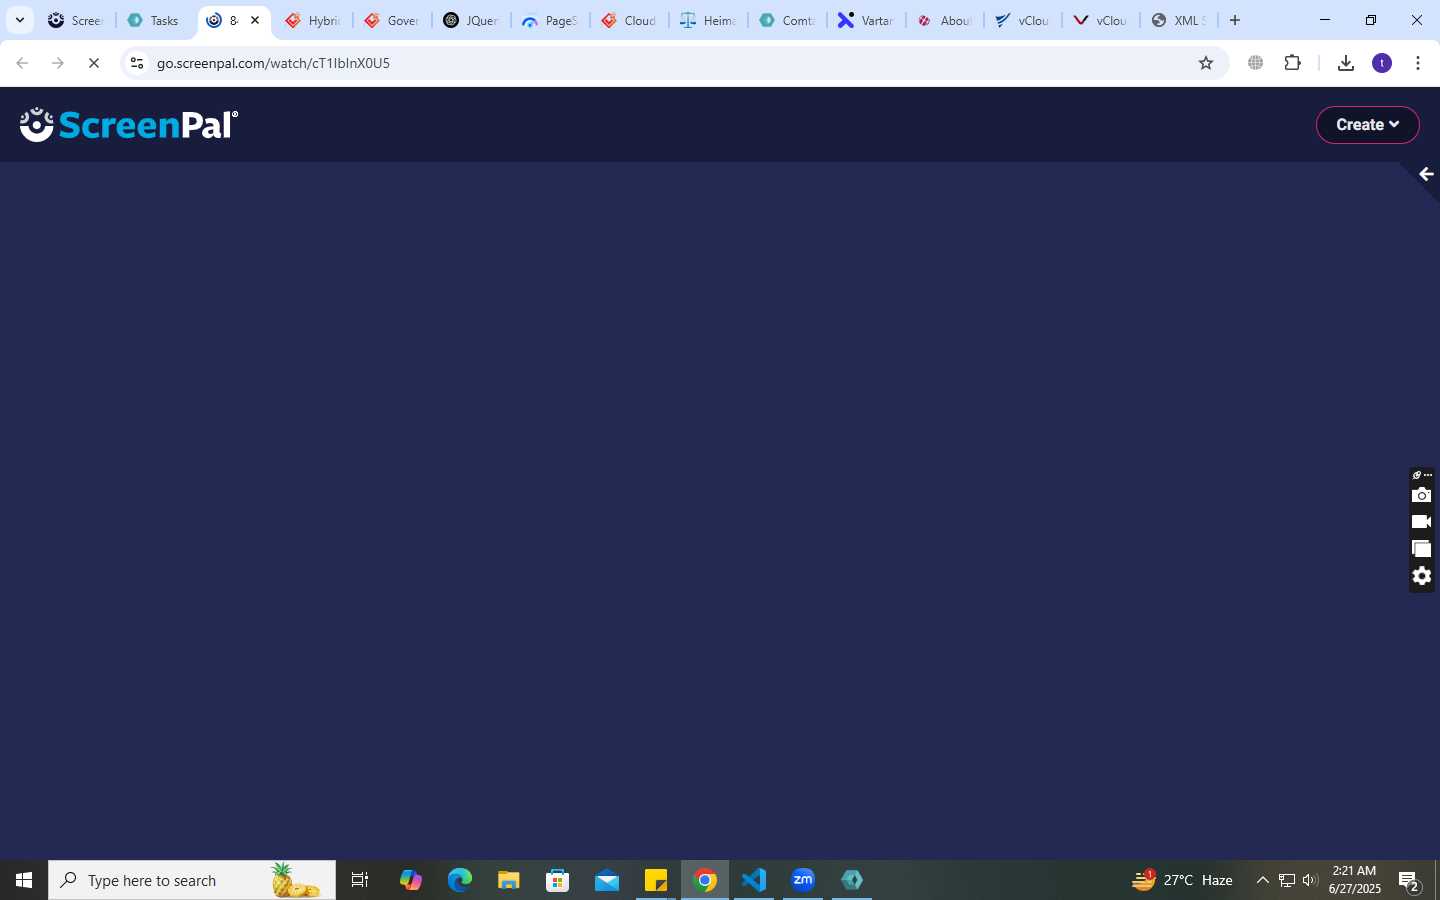The image size is (1440, 900).
Task: Switch to the first vCloud tab
Action: click(x=1022, y=20)
